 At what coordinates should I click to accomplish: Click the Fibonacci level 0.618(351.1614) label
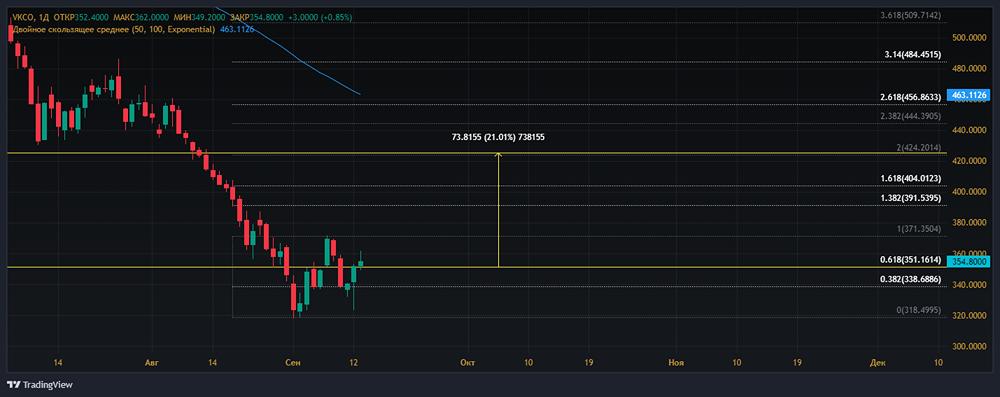point(910,260)
